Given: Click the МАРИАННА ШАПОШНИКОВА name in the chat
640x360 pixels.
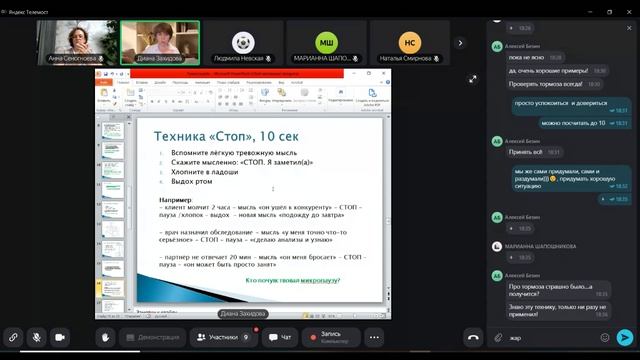Looking at the screenshot, I should (x=540, y=247).
